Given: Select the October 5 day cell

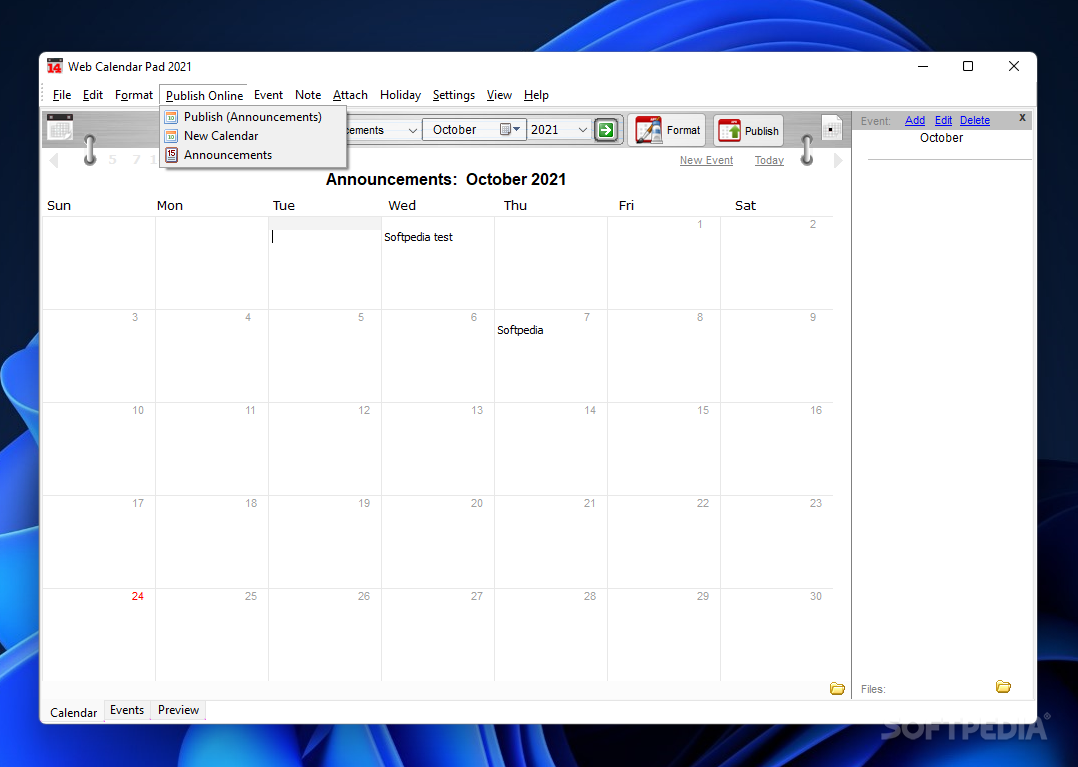Looking at the screenshot, I should point(324,356).
